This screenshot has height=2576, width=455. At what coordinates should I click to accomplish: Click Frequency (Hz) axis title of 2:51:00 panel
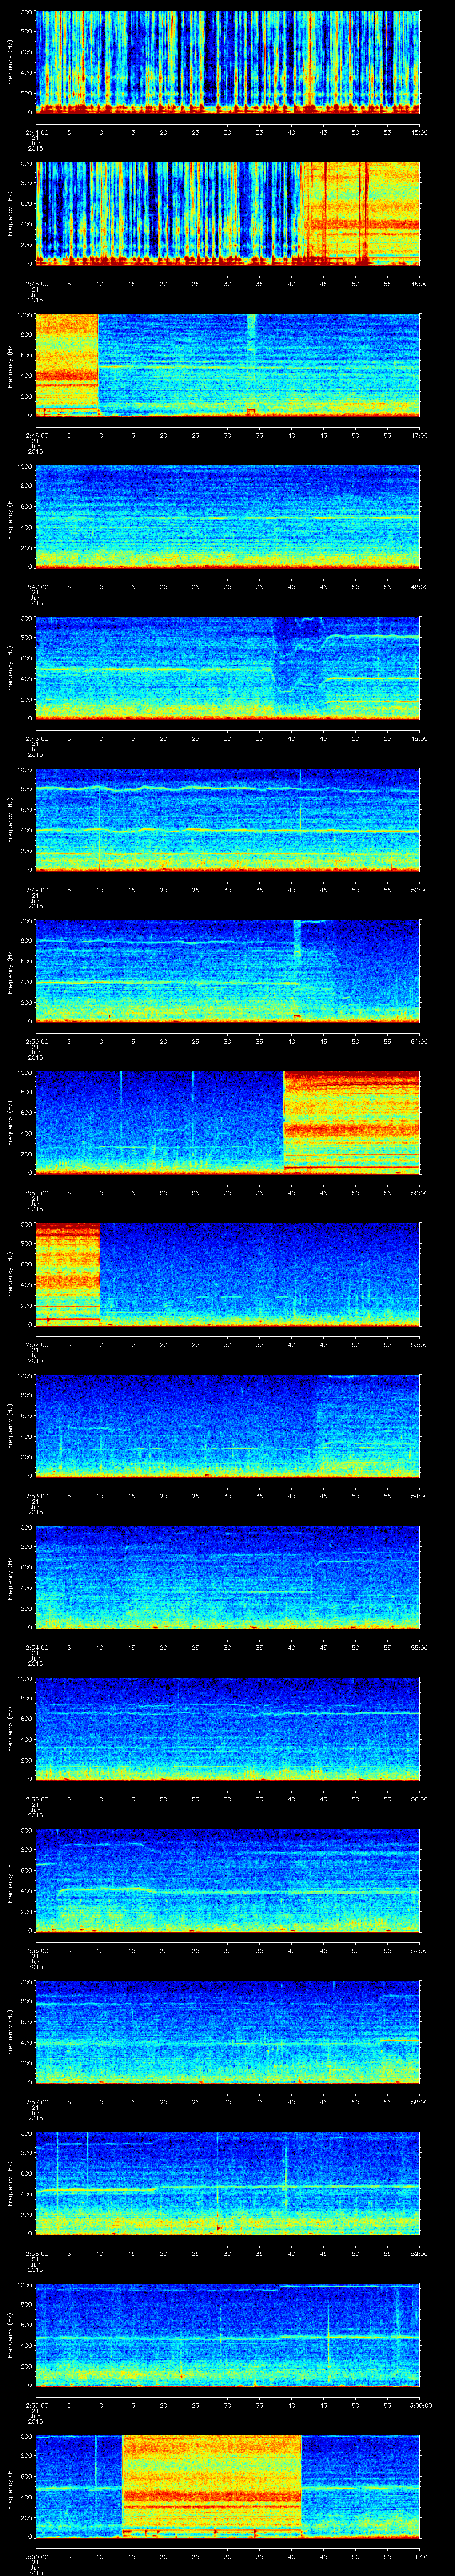click(x=10, y=1123)
